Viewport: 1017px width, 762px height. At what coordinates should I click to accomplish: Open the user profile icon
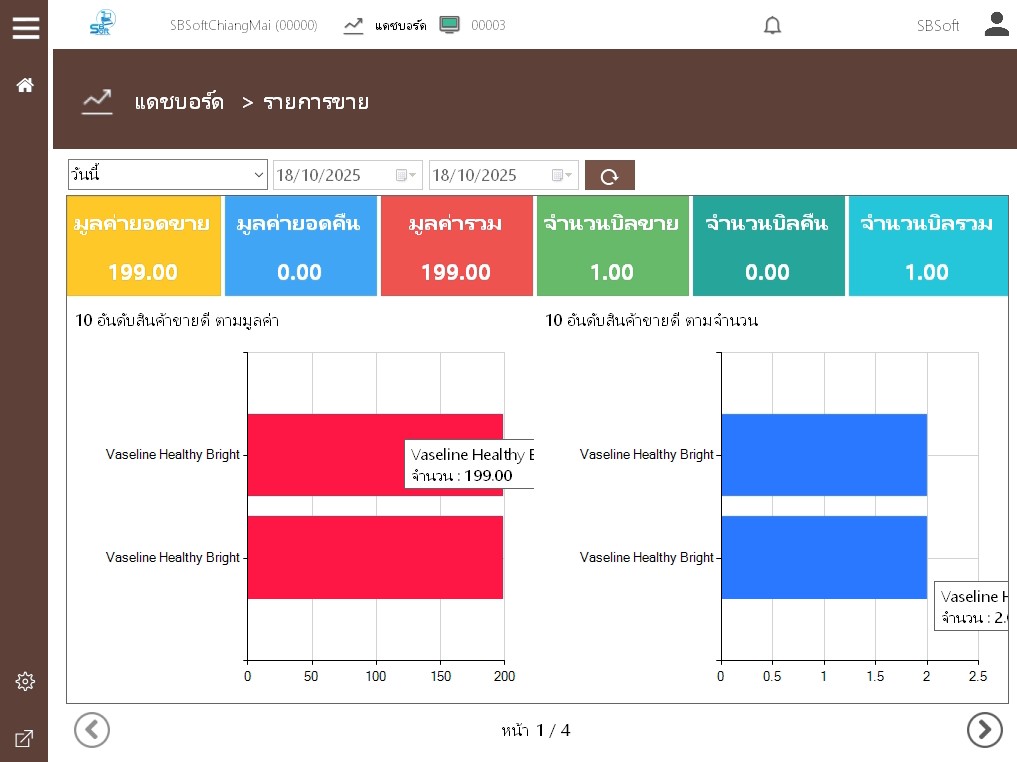(996, 25)
